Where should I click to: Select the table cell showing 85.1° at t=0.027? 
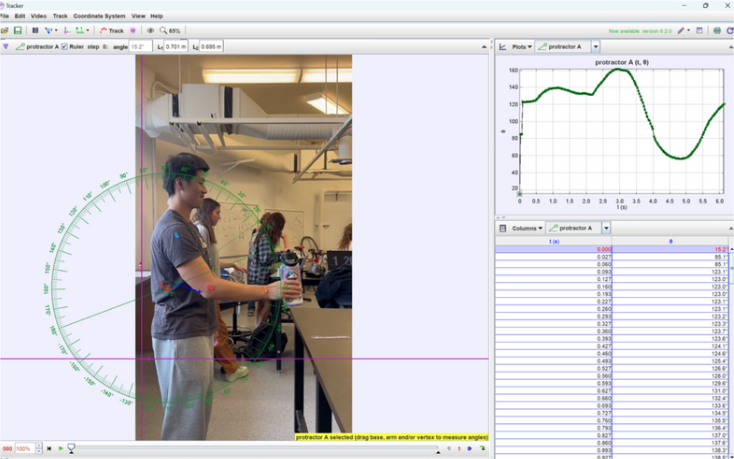(670, 257)
